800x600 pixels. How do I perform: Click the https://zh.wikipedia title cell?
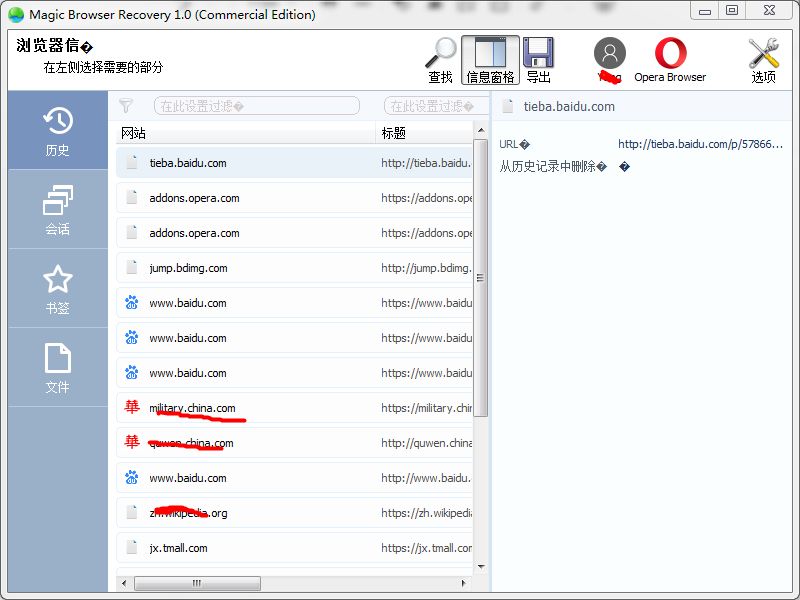pos(426,513)
